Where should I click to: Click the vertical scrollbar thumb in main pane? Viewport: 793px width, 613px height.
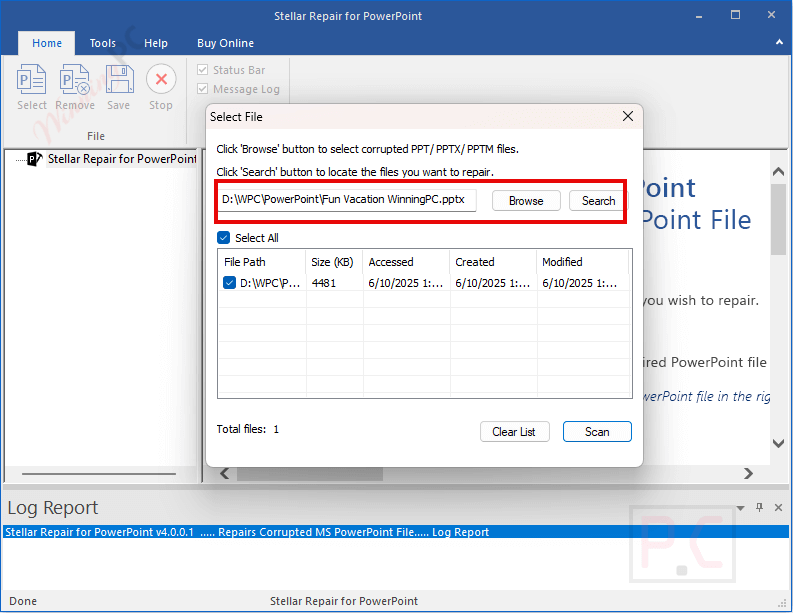tap(778, 220)
